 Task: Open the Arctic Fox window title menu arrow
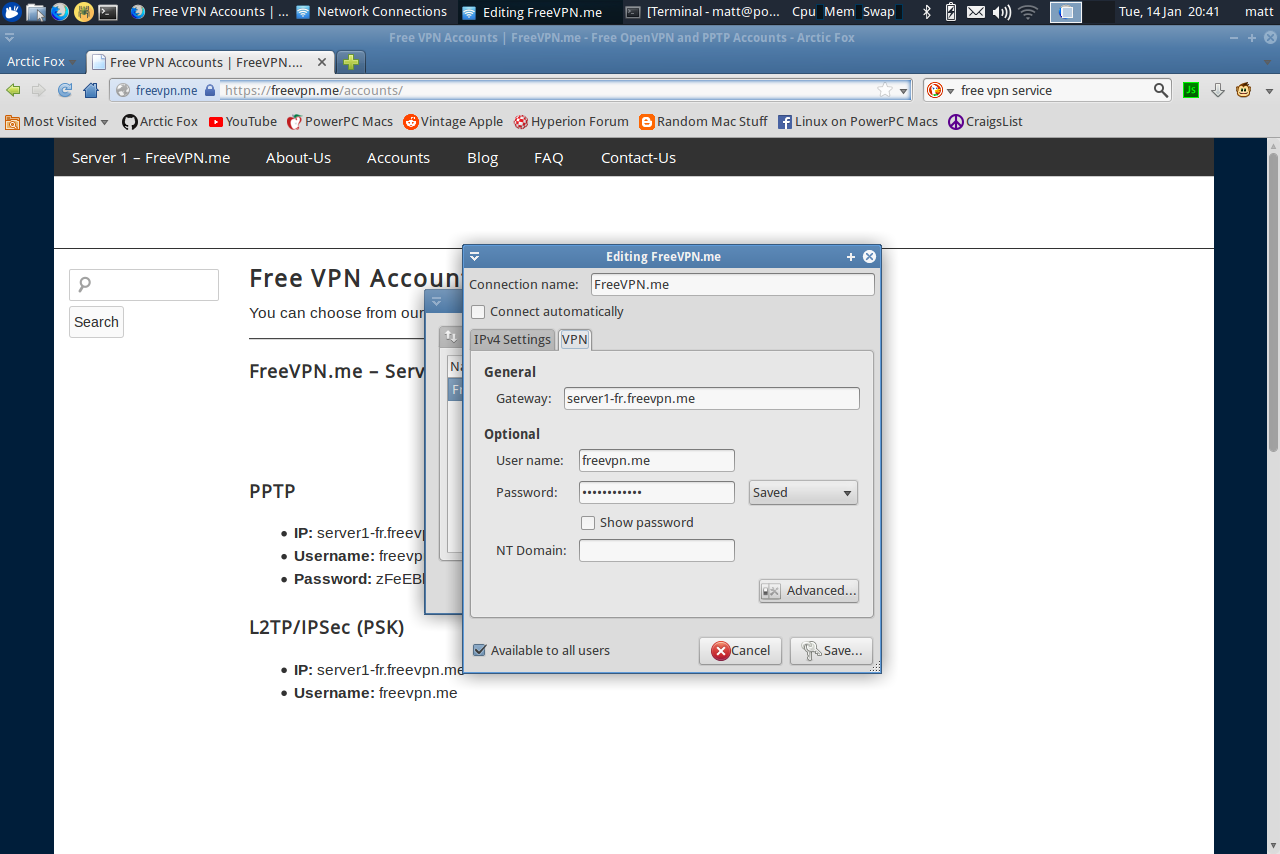tap(9, 38)
